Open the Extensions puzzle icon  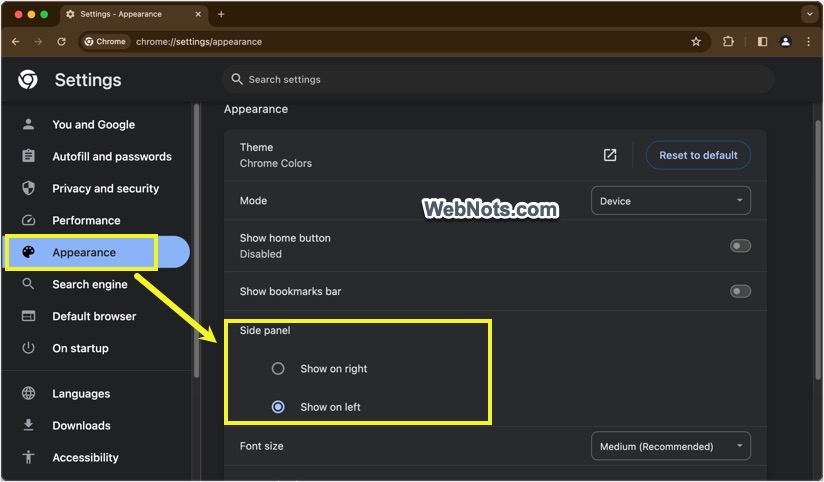tap(728, 42)
